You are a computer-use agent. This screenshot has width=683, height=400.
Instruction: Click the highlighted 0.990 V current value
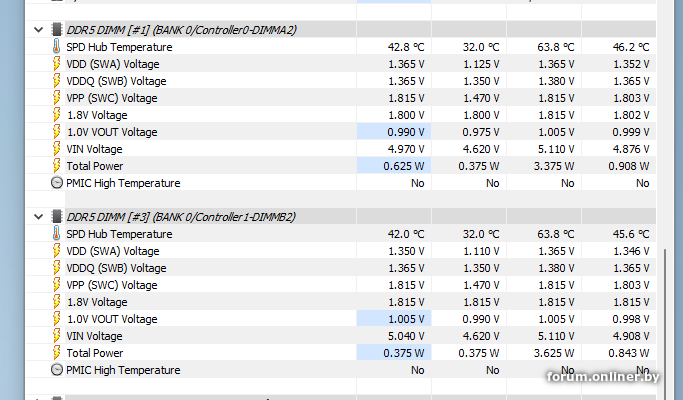[x=406, y=132]
